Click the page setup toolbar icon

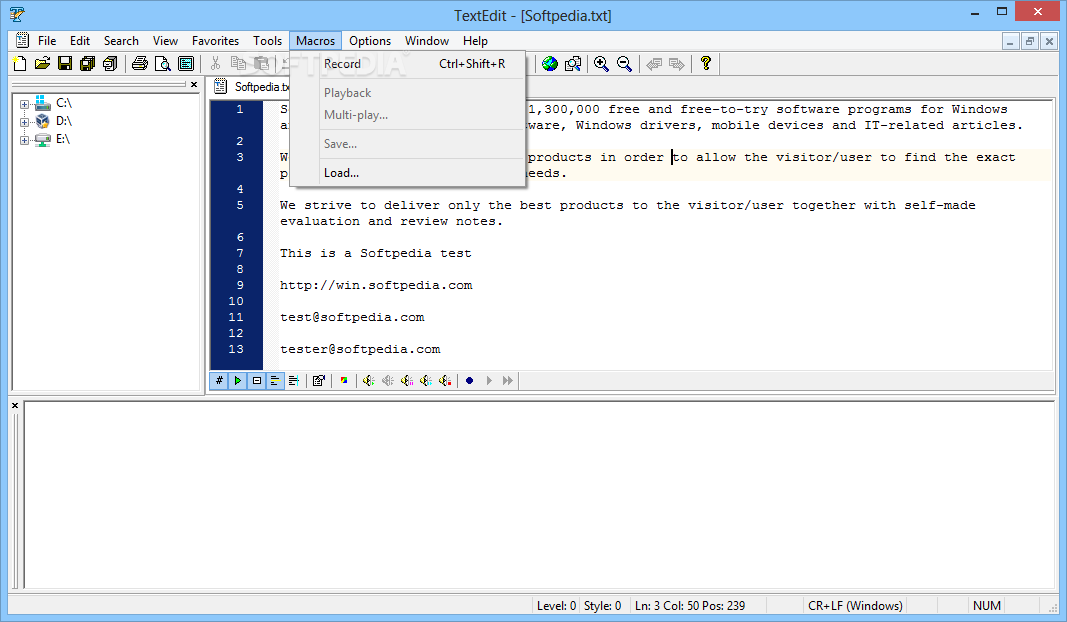point(186,64)
